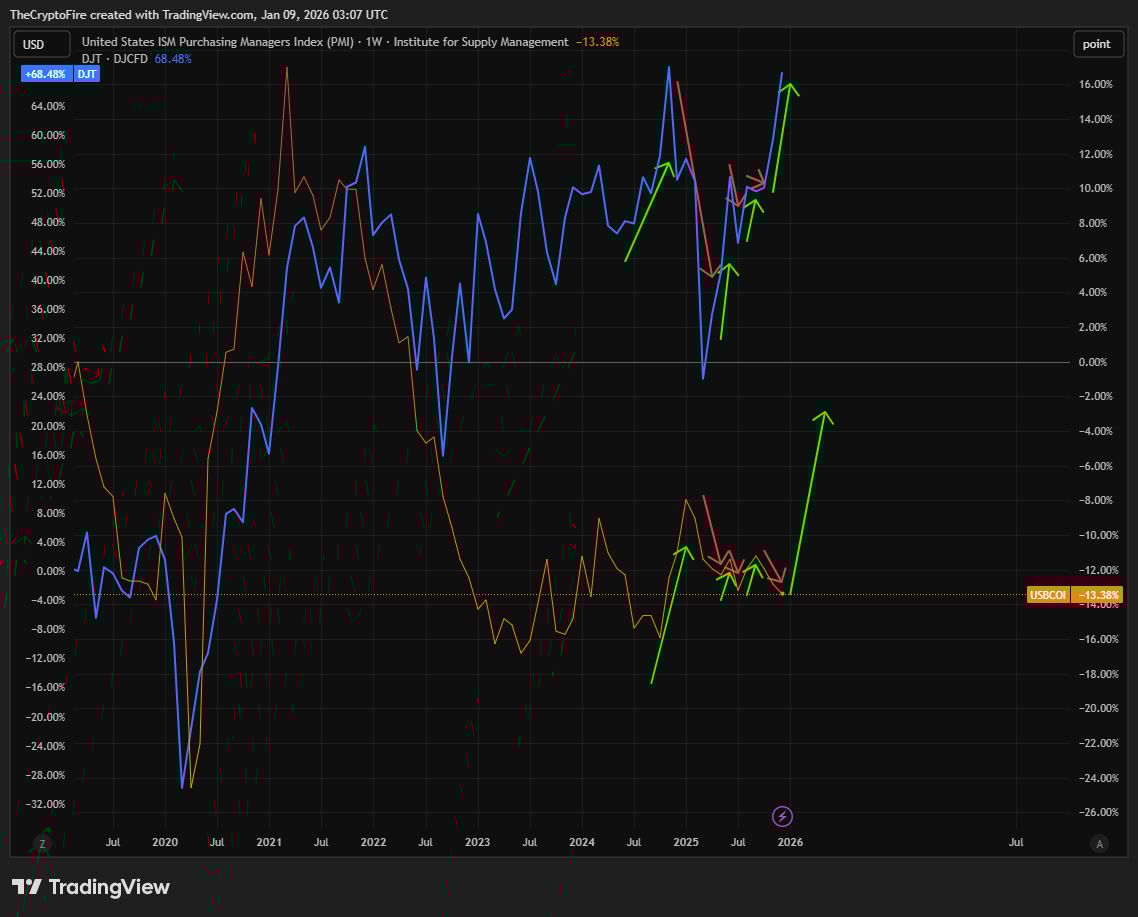Click the 2021 label on the time axis
1138x917 pixels.
[x=269, y=842]
